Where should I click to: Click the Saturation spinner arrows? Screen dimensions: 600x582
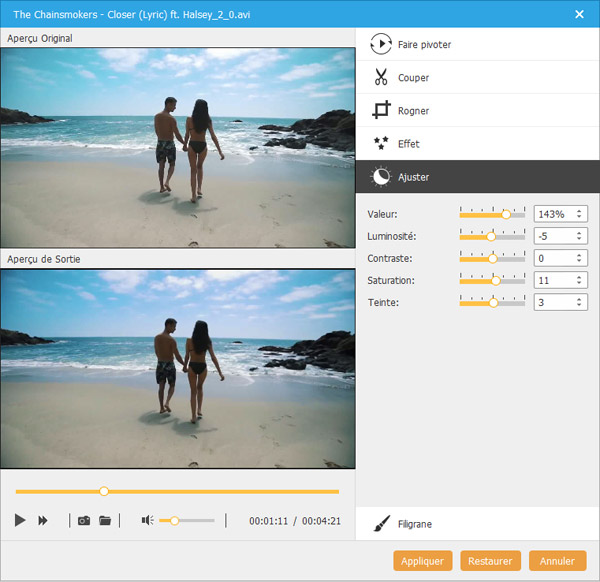pyautogui.click(x=579, y=280)
